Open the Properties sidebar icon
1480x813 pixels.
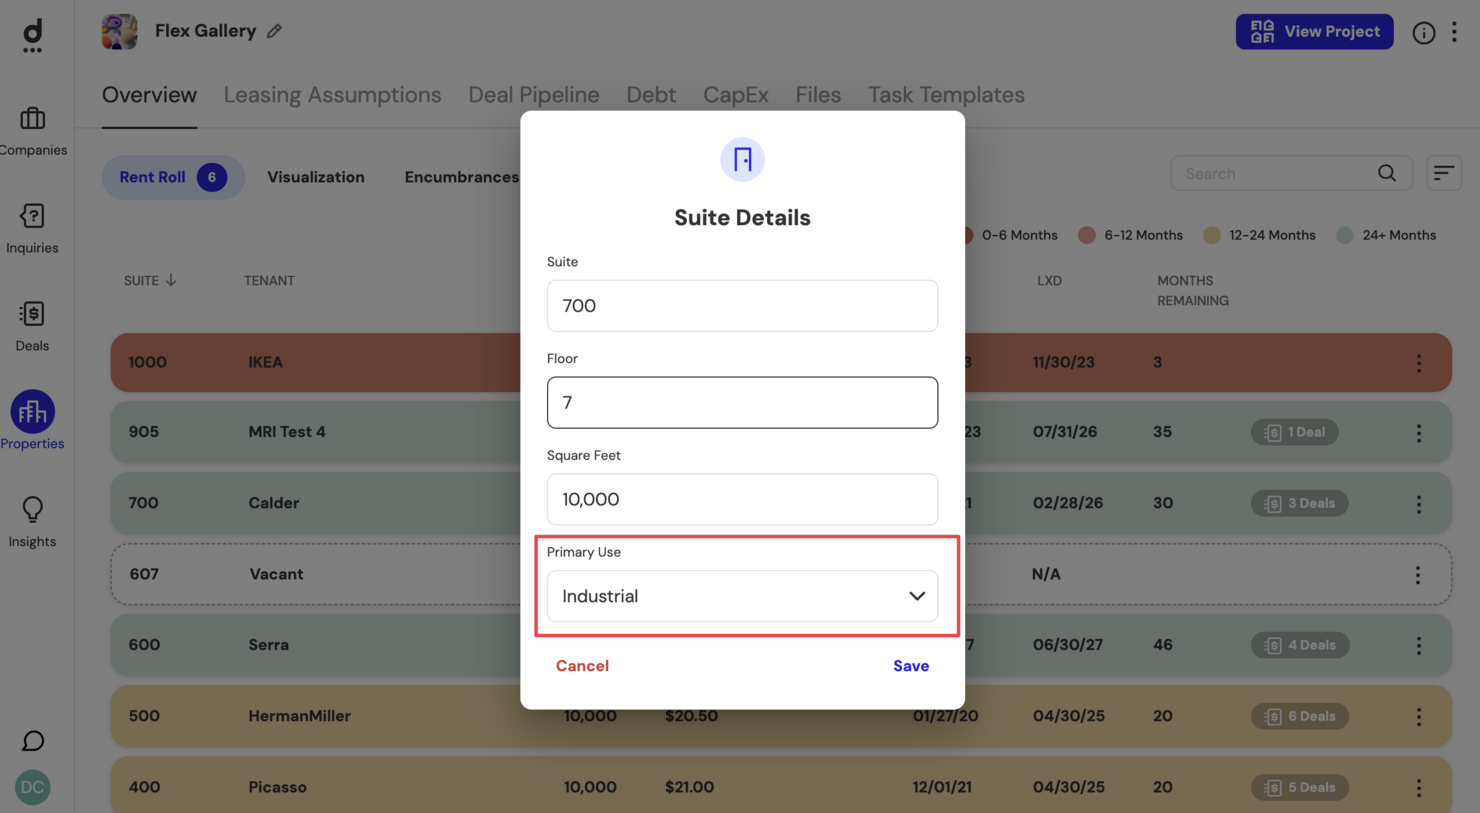32,412
